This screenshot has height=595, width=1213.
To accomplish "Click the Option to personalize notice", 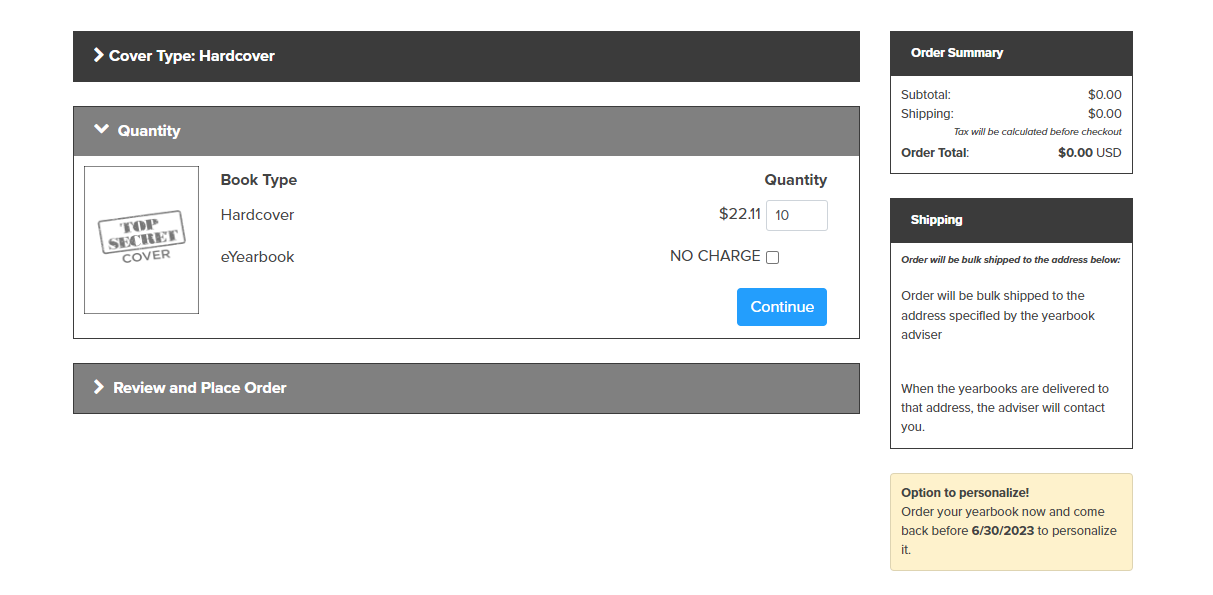I will (1011, 522).
